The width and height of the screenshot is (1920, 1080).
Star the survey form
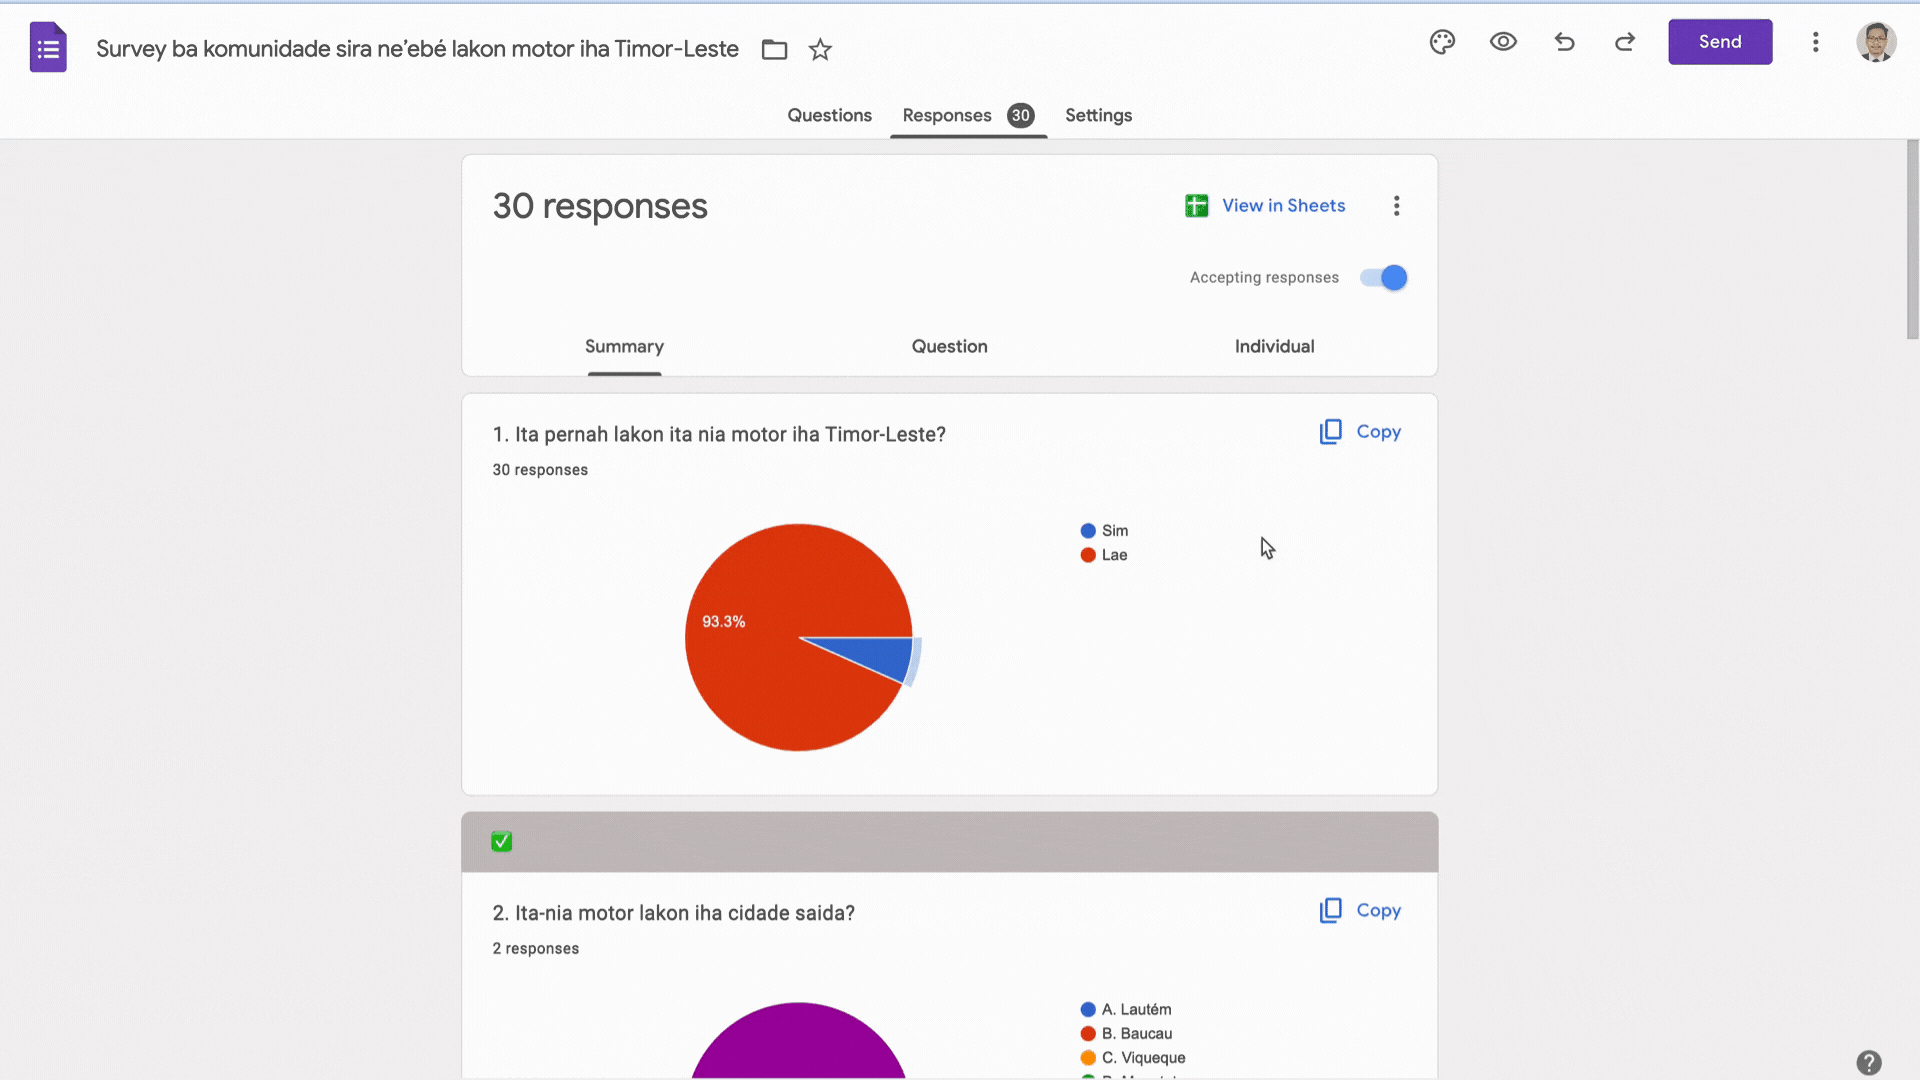(x=820, y=49)
